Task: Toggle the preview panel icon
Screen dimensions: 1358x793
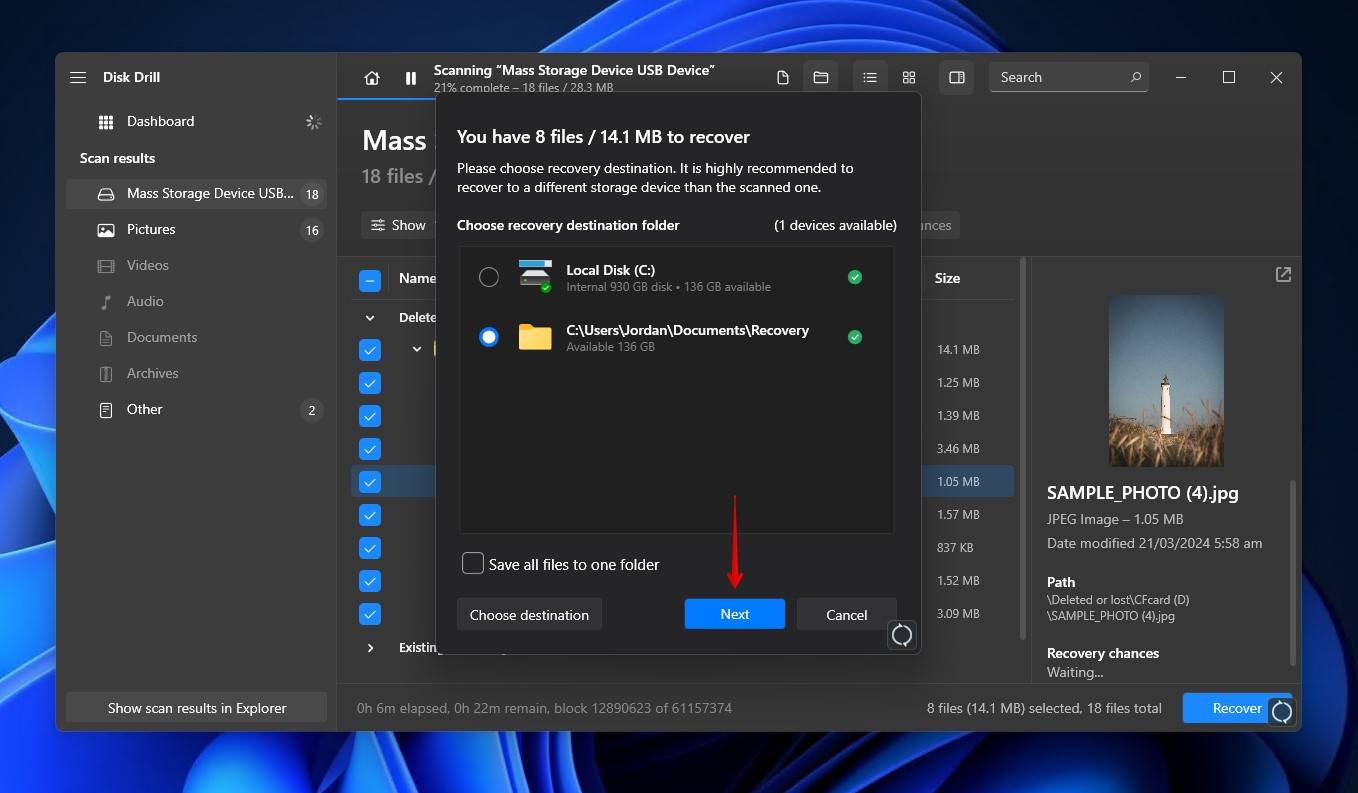Action: tap(957, 78)
